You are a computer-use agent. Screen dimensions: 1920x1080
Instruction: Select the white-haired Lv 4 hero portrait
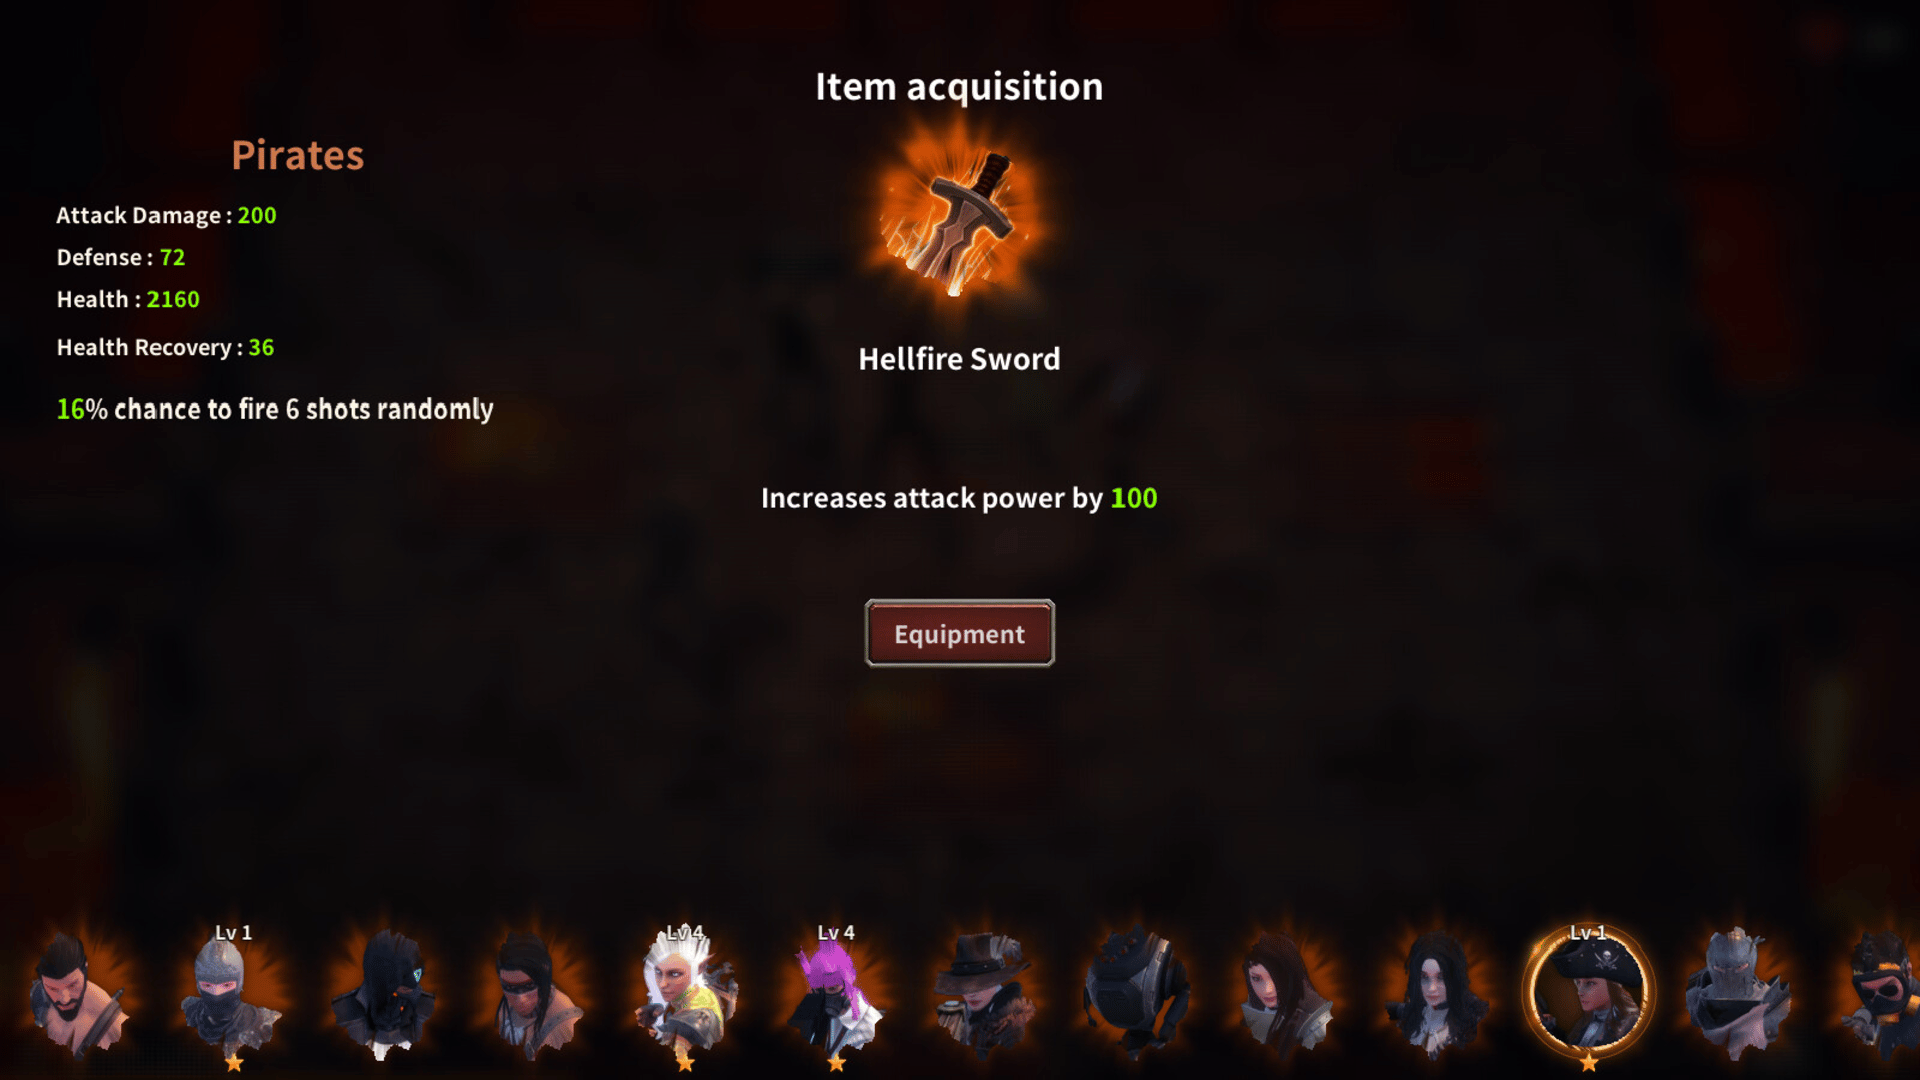pos(686,995)
